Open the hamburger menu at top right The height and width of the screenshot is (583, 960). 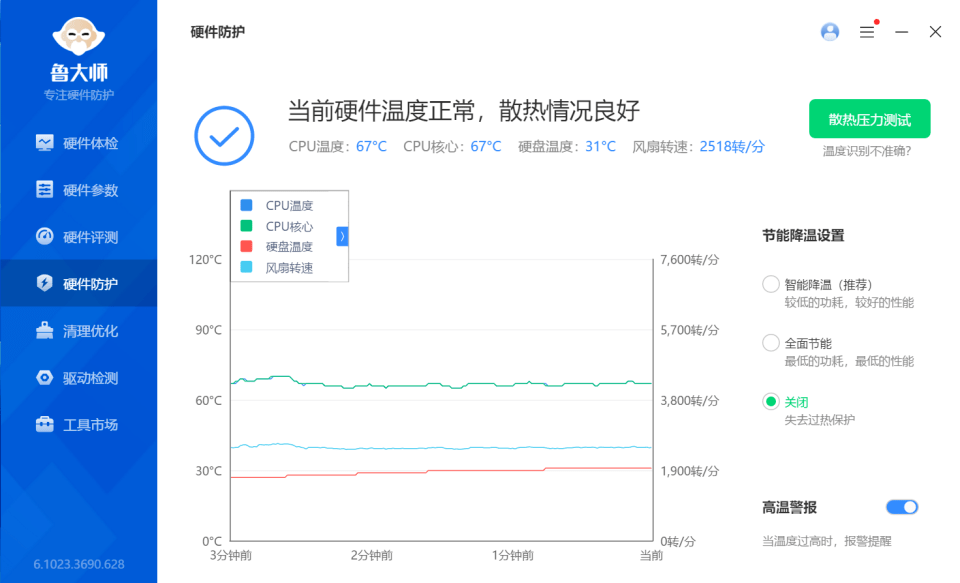tap(866, 31)
